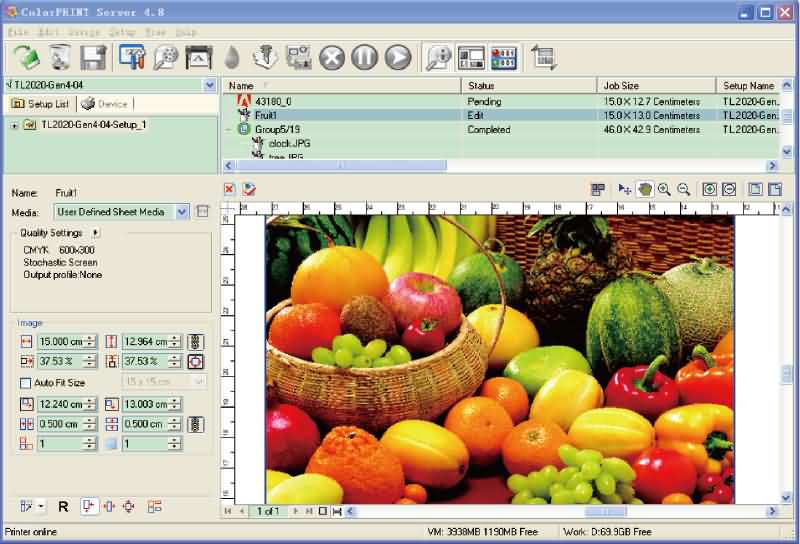Click the Cancel job X toolbar button

coord(331,57)
